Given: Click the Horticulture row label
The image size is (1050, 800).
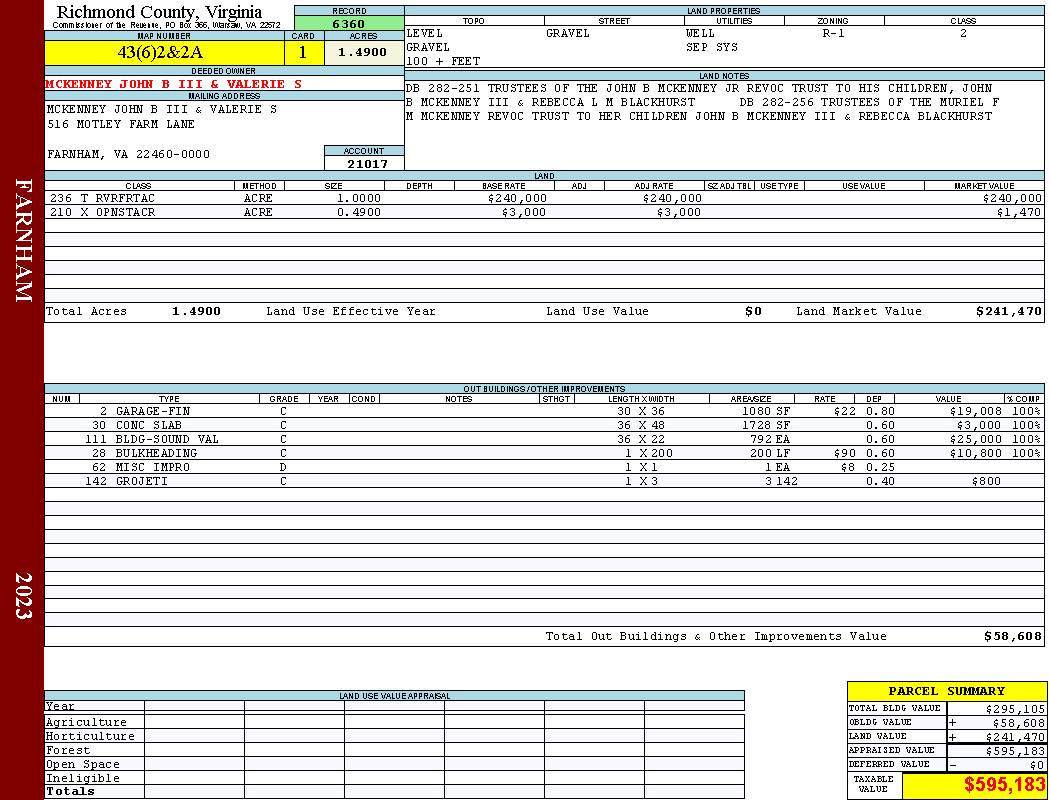Looking at the screenshot, I should click(x=90, y=736).
